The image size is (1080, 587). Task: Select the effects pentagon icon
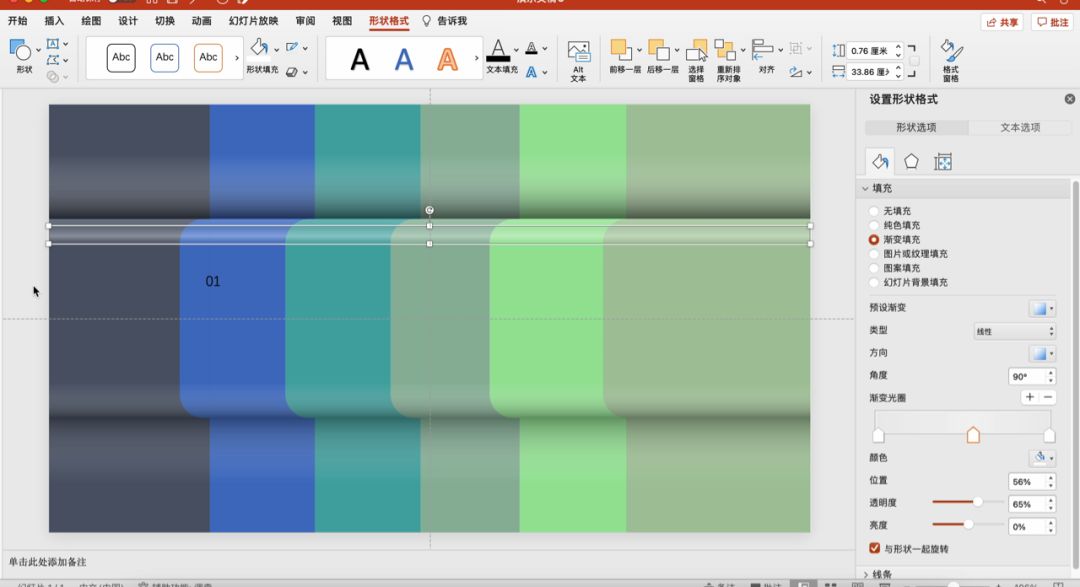point(911,161)
